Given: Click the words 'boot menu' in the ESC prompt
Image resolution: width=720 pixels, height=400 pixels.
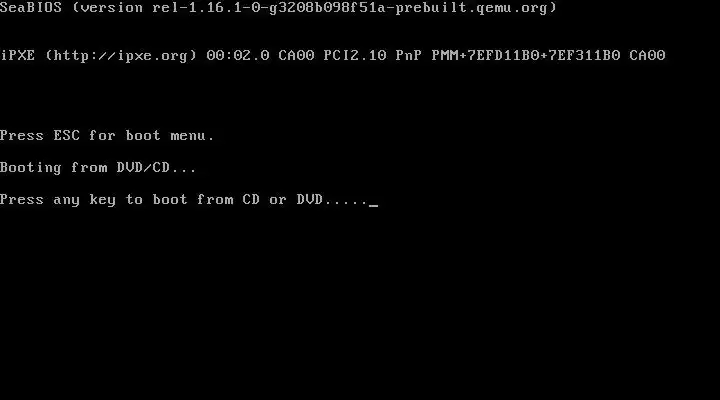Looking at the screenshot, I should point(166,135).
